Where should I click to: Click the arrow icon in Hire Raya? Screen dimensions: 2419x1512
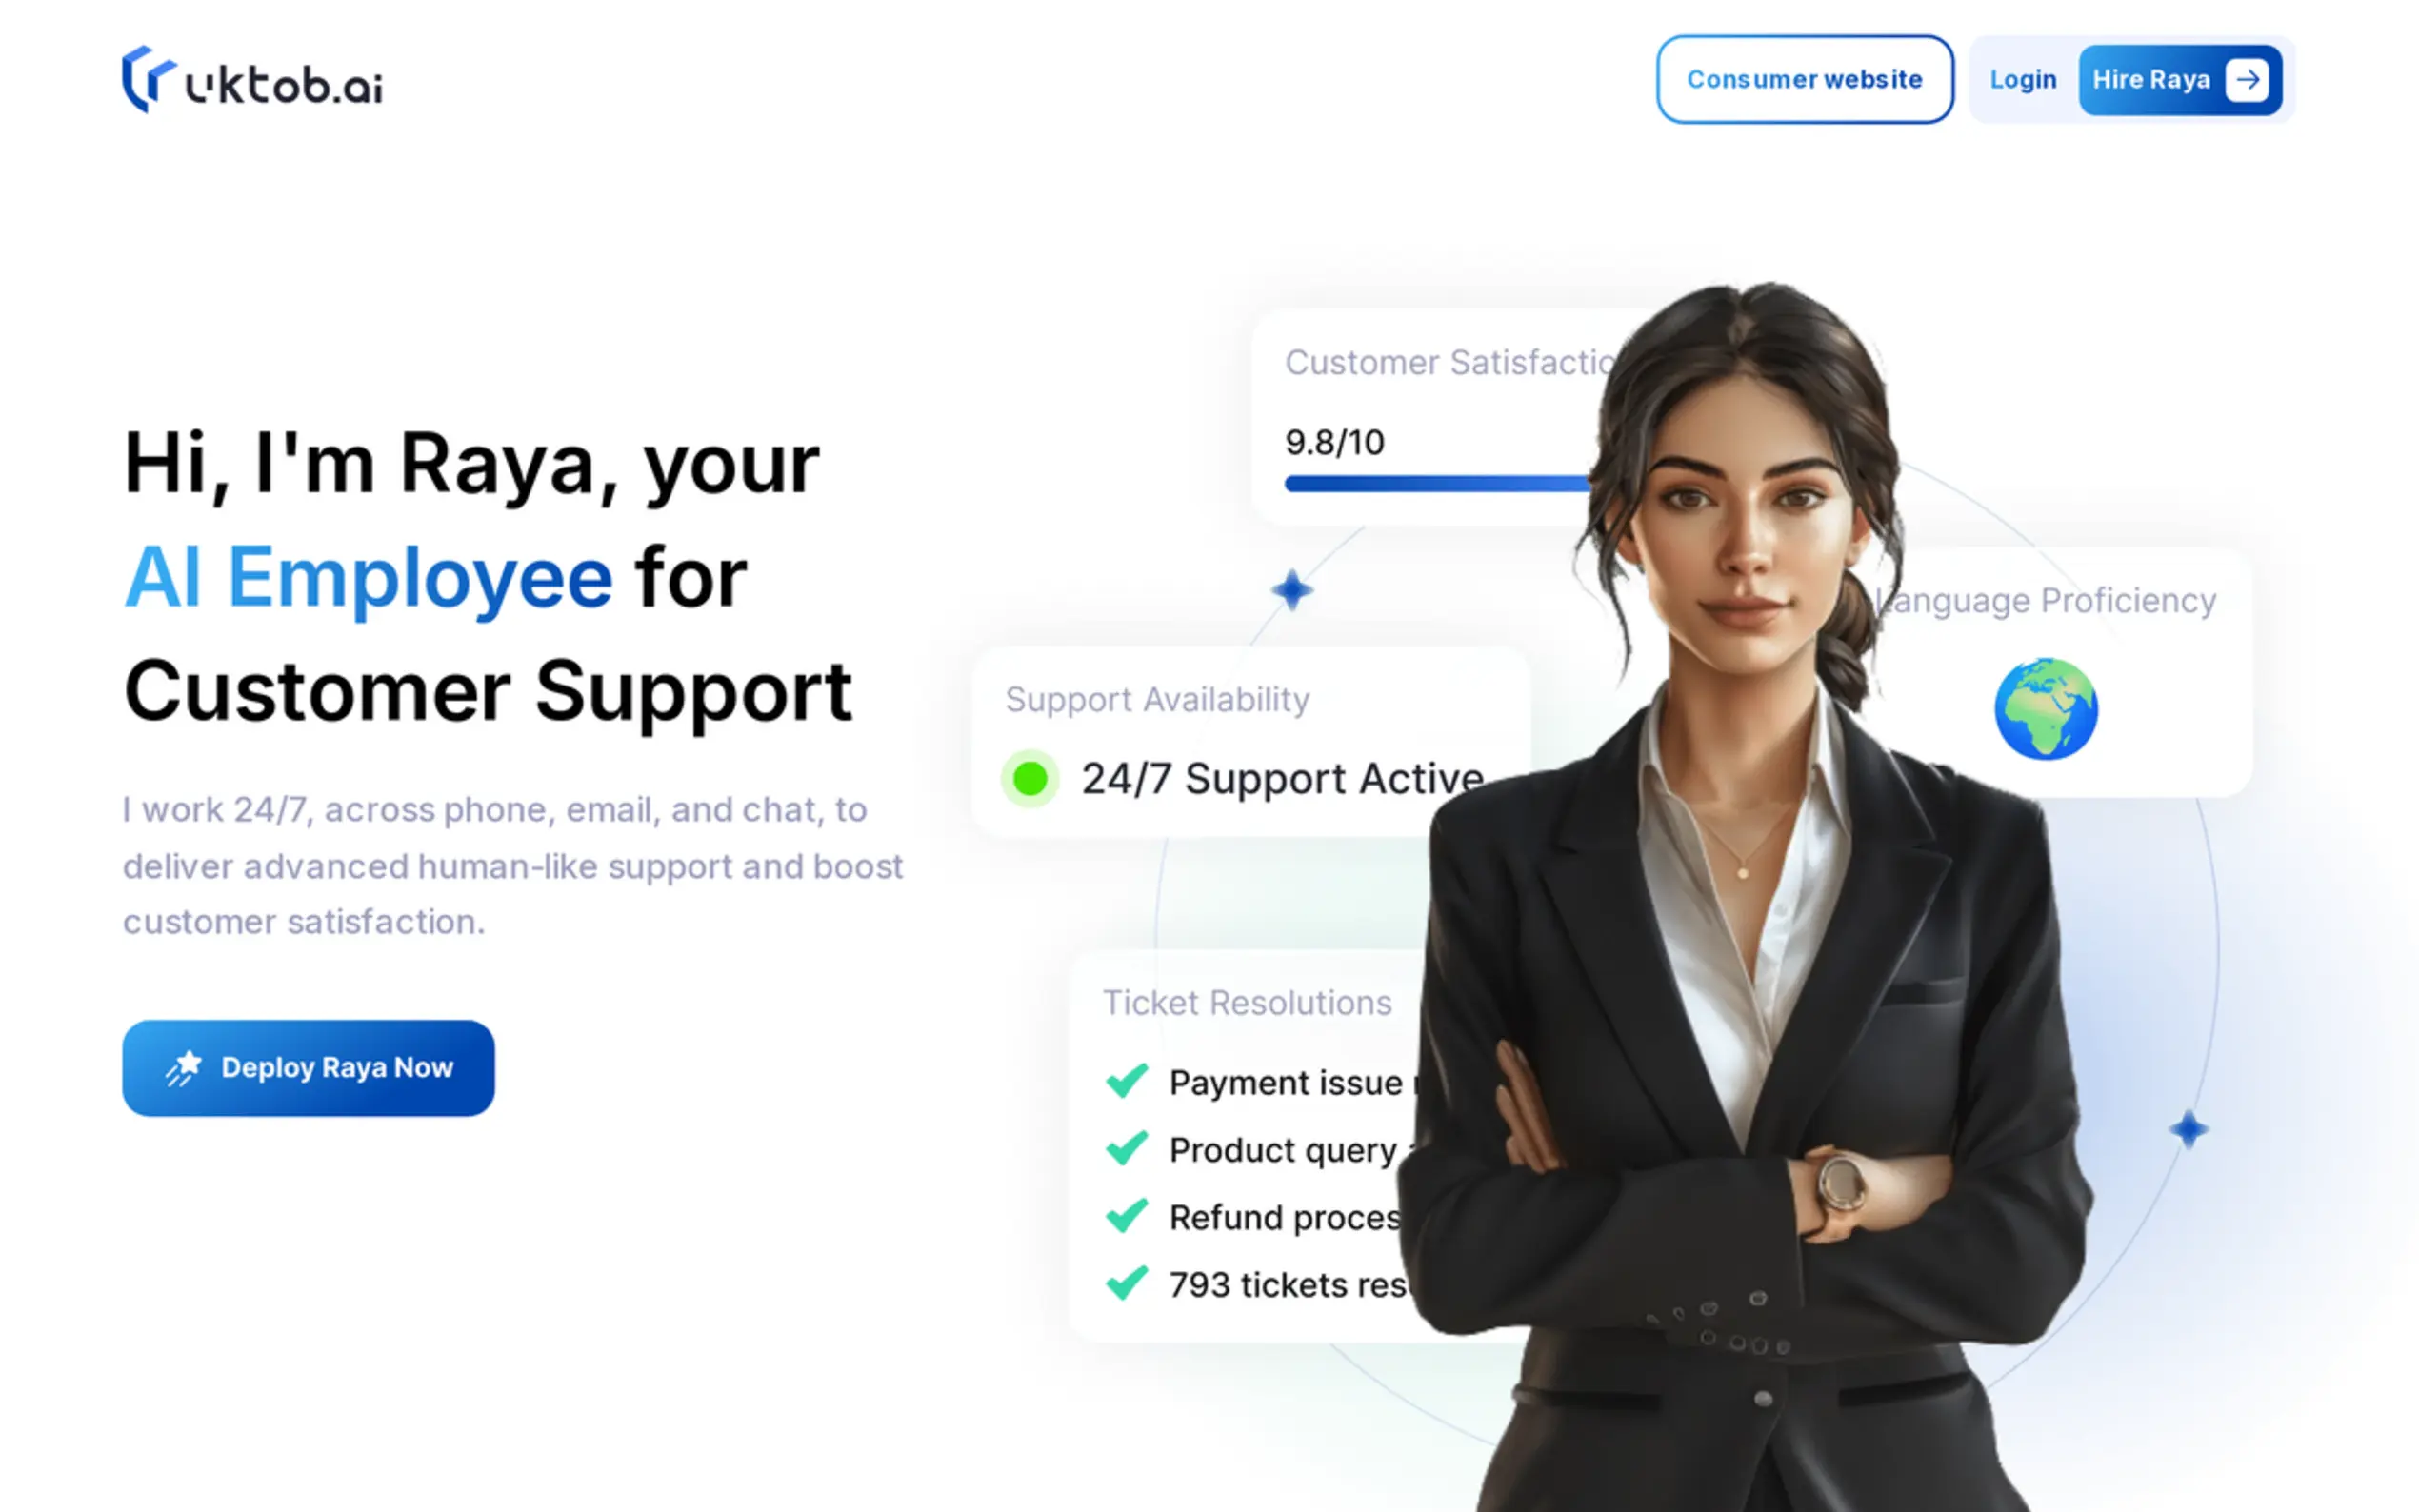(2246, 80)
